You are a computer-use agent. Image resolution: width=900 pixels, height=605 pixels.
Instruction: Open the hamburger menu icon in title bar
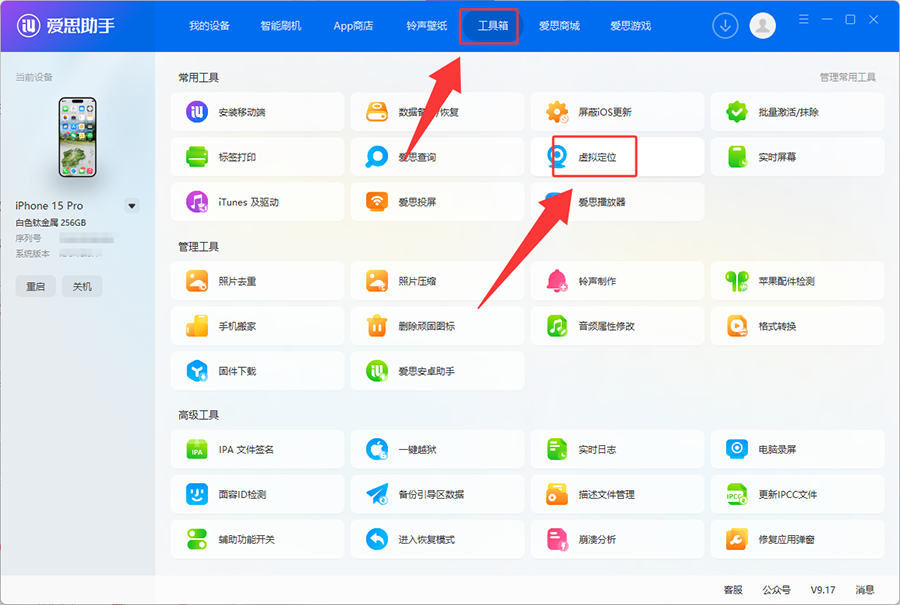tap(804, 20)
